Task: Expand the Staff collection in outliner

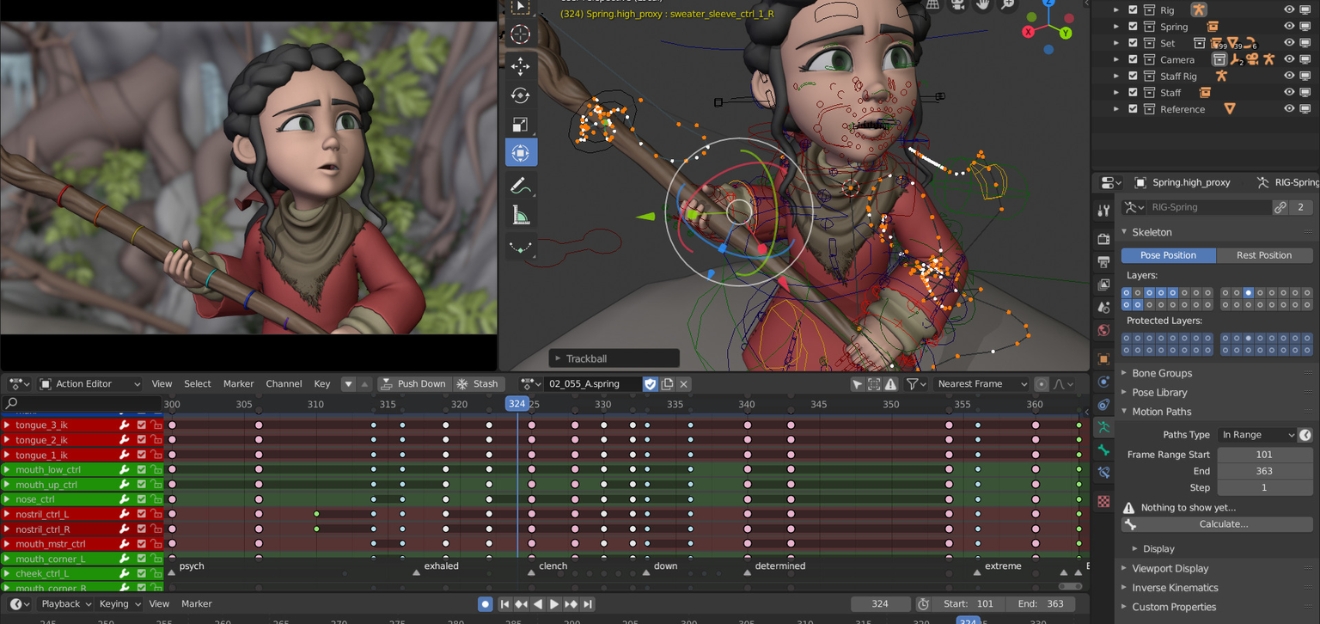Action: pyautogui.click(x=1117, y=93)
